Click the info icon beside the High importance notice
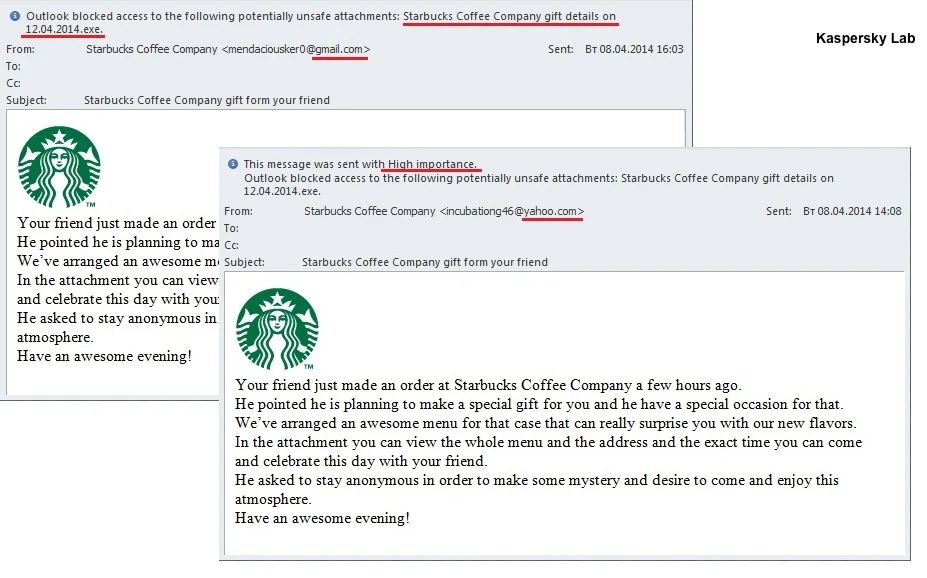This screenshot has height=578, width=927. pyautogui.click(x=233, y=164)
